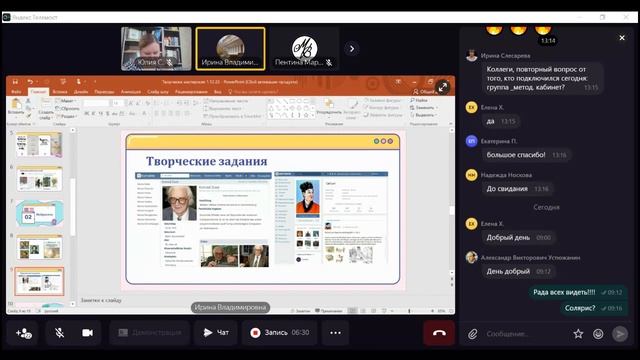
Task: Click the Создать слайд button
Action: pyautogui.click(x=46, y=109)
